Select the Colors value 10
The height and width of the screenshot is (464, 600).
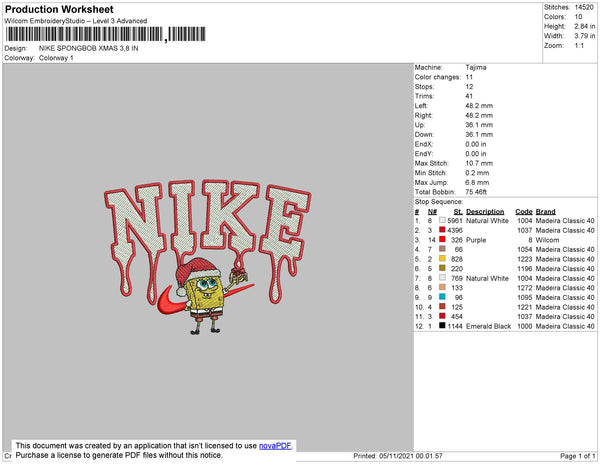pos(578,17)
